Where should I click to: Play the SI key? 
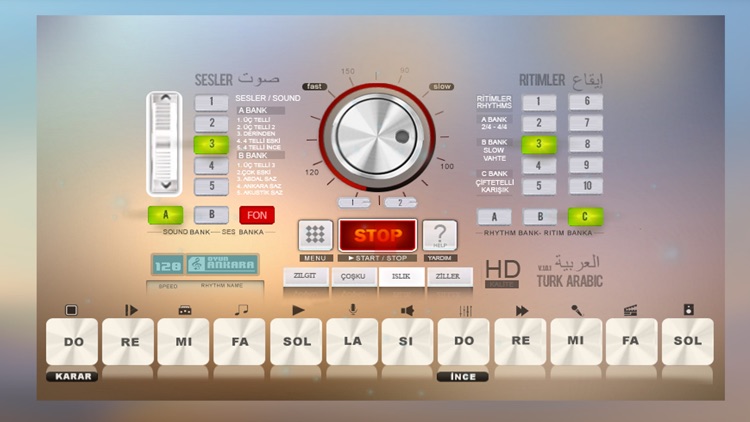[x=408, y=342]
